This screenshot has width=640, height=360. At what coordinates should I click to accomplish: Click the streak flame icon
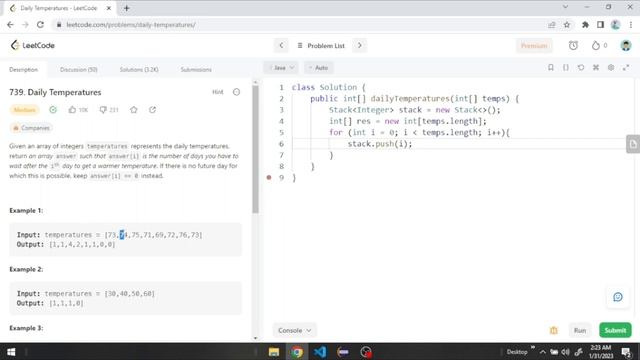point(596,46)
